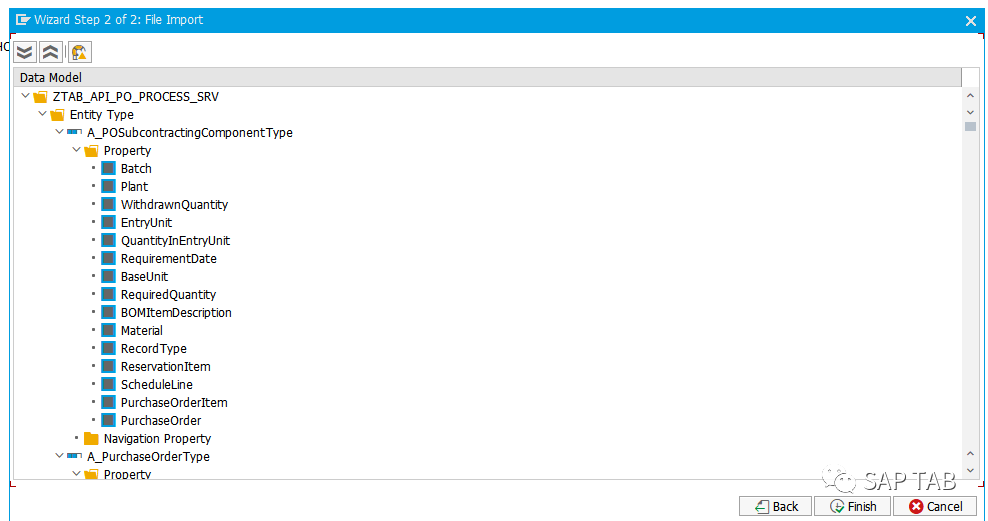Select the "WithdrawnQuantity" row text

[x=175, y=204]
